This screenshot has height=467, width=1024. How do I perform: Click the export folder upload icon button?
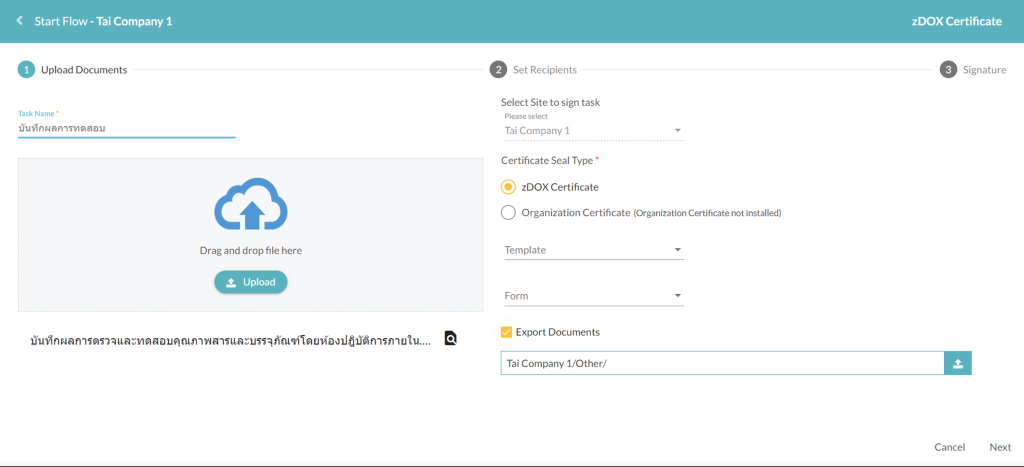point(957,364)
